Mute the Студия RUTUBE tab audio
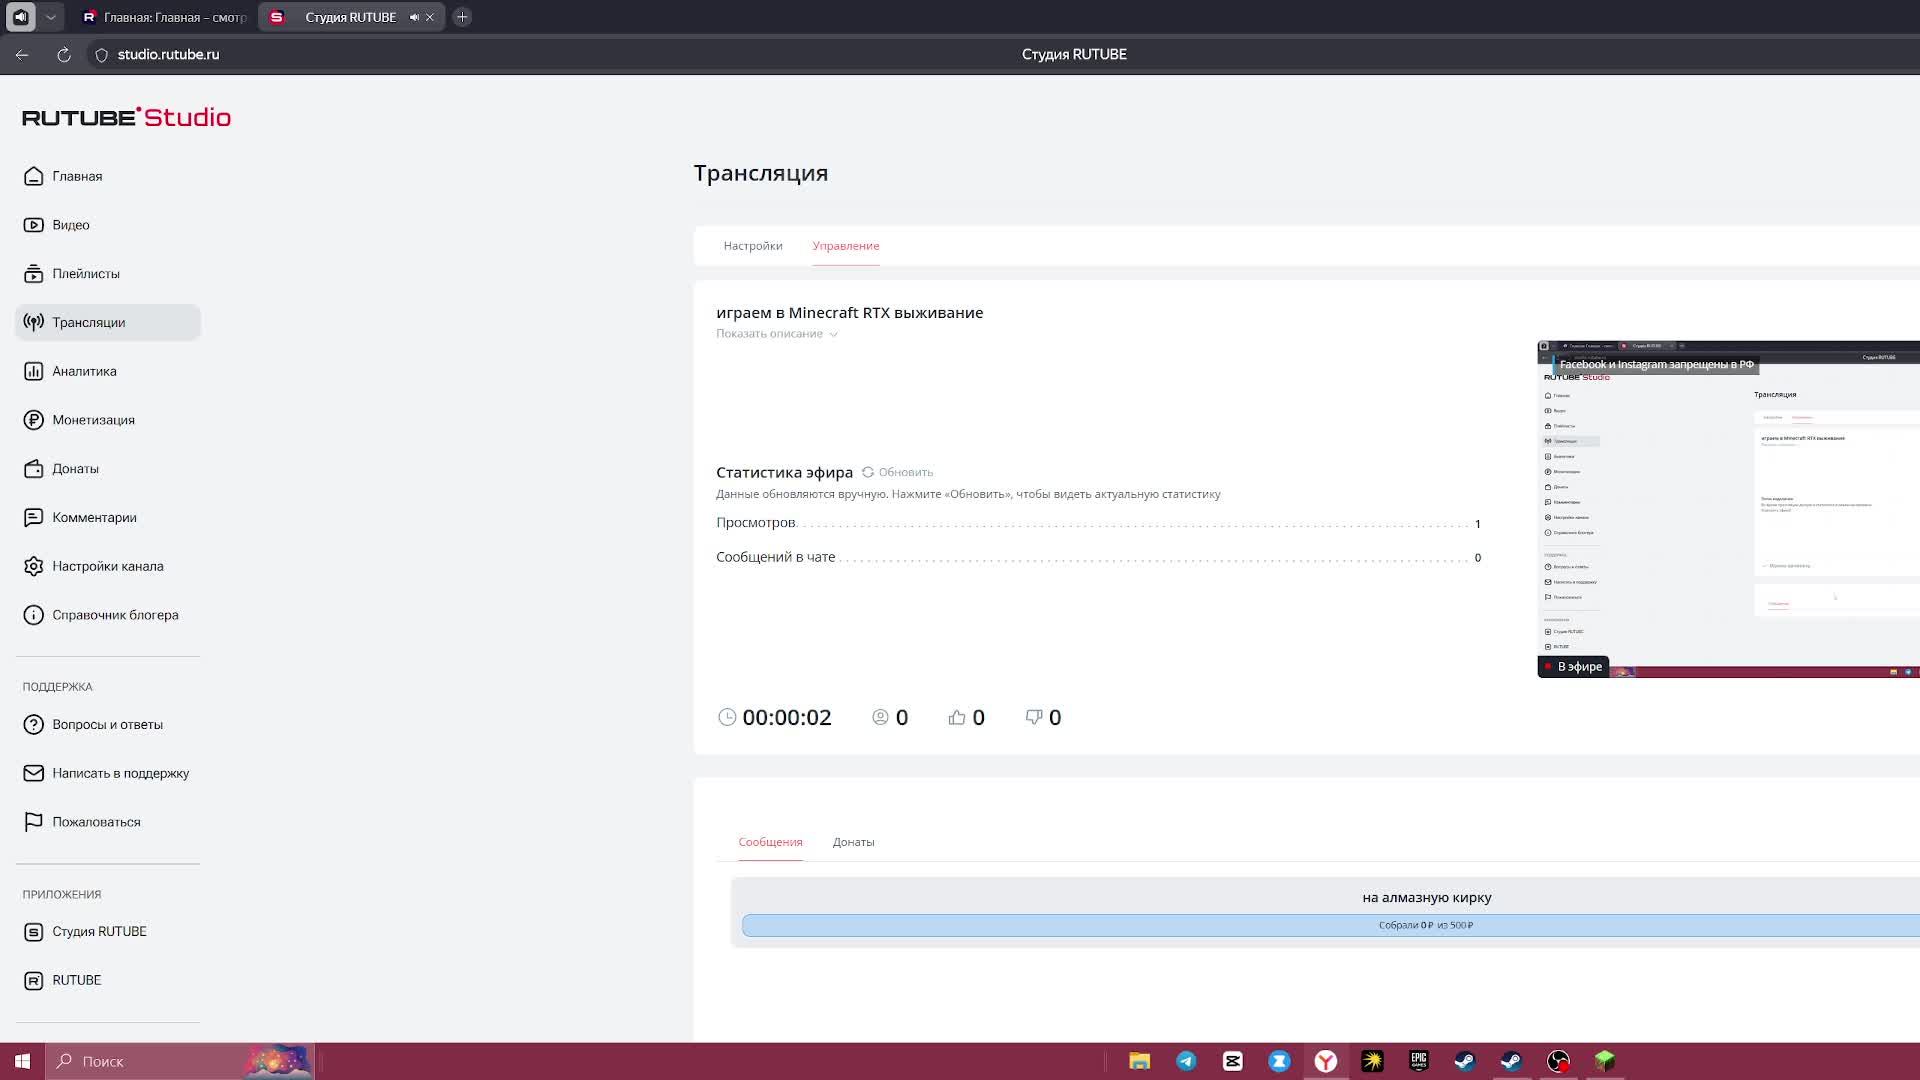 coord(414,17)
